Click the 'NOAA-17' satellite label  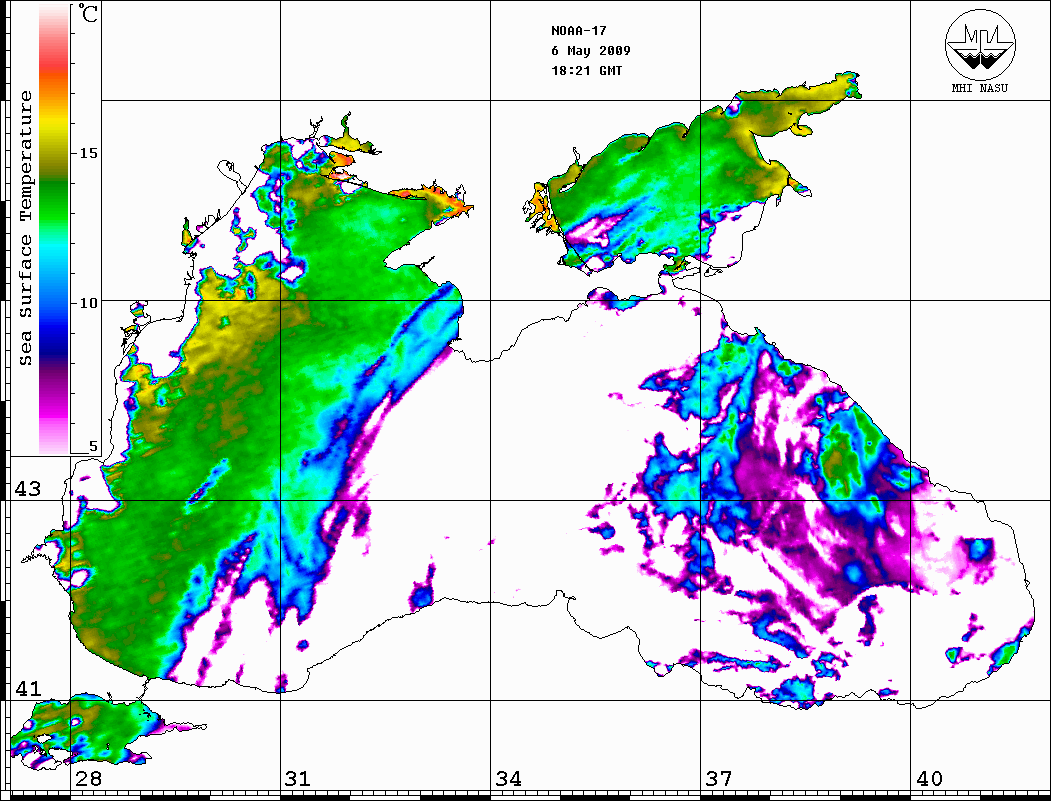pyautogui.click(x=578, y=31)
